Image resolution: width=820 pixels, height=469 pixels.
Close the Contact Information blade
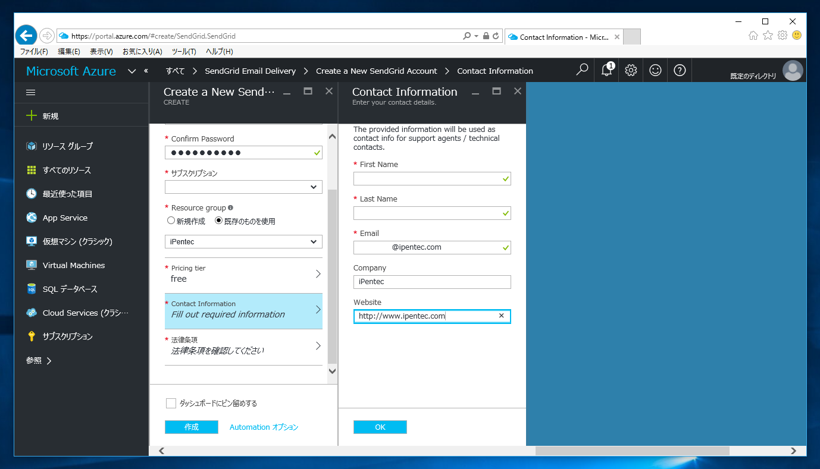pos(517,91)
